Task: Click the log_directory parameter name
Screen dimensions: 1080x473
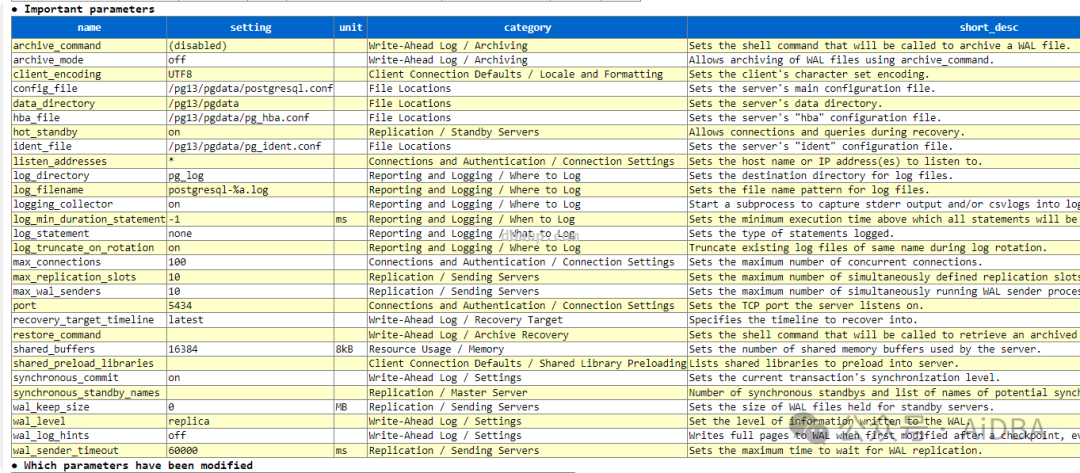Action: [x=52, y=176]
